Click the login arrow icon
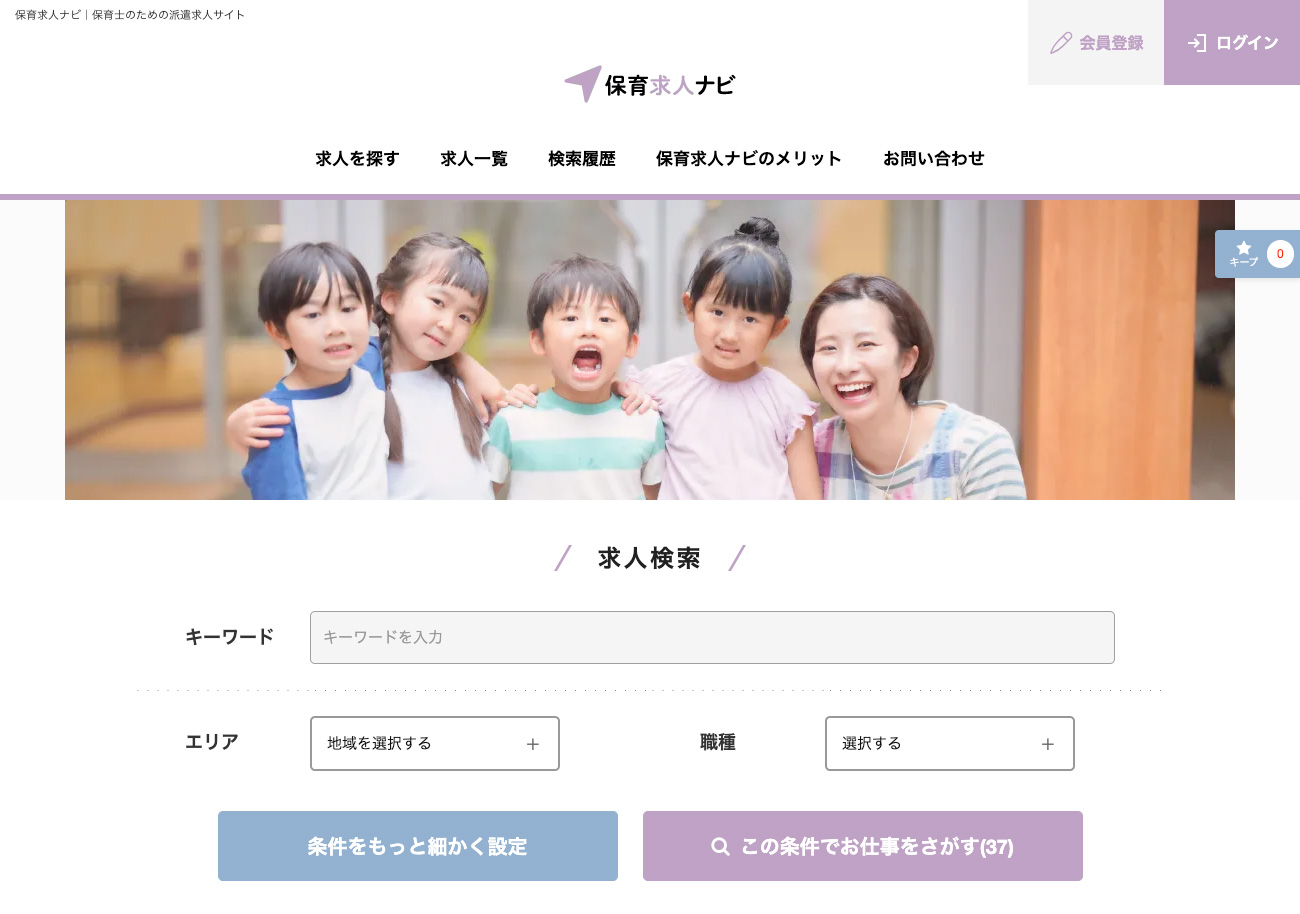Image resolution: width=1300 pixels, height=914 pixels. point(1197,43)
